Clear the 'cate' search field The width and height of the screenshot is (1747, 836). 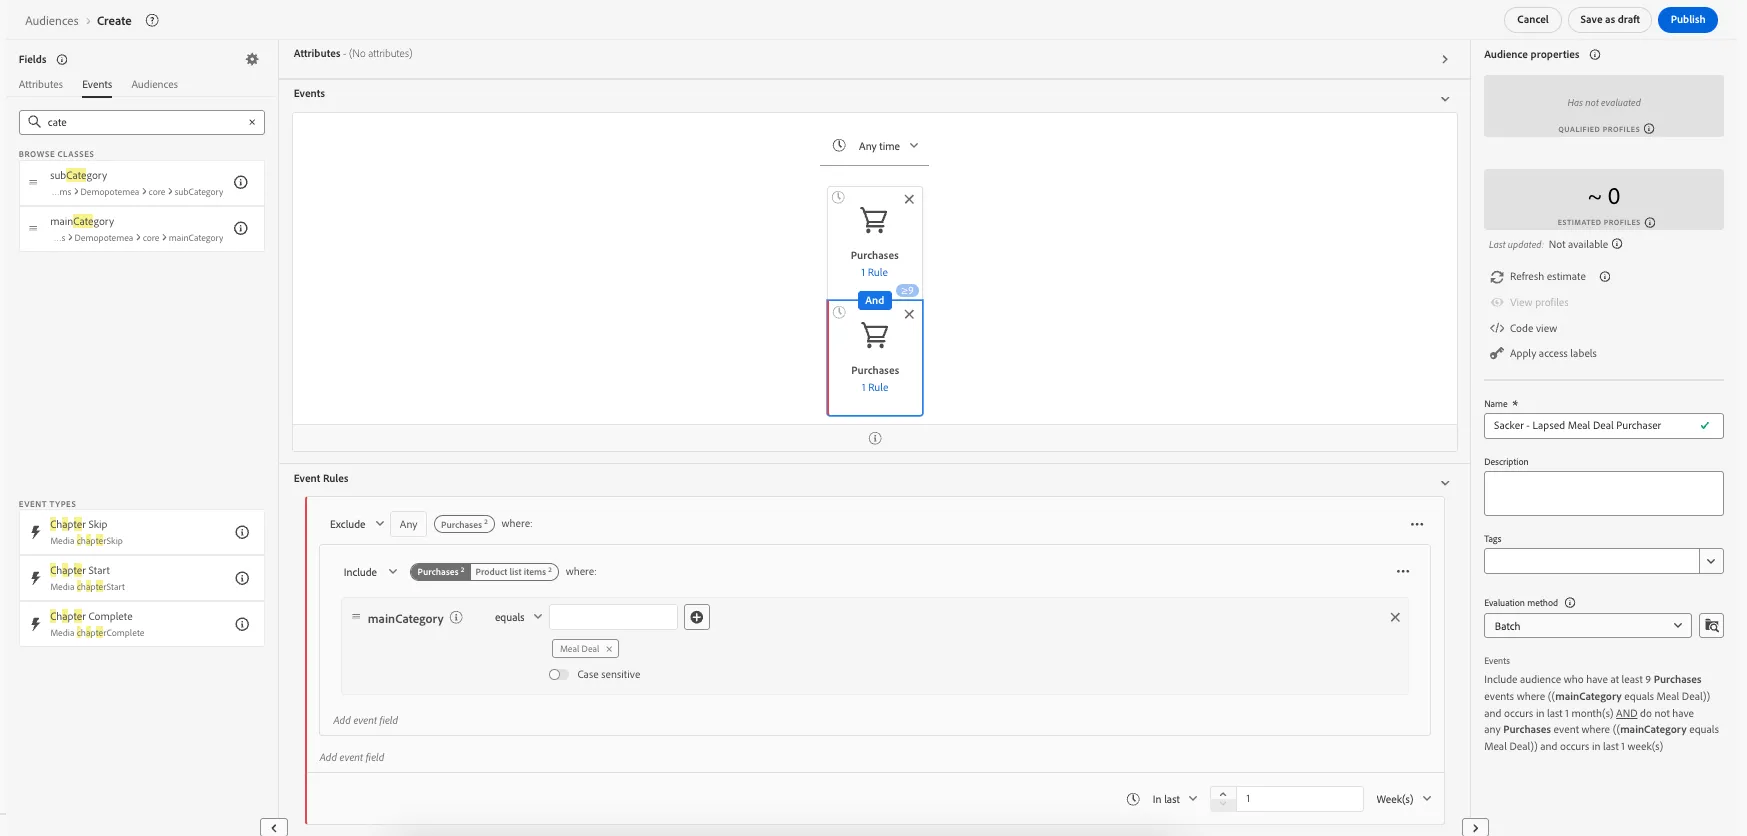click(x=252, y=122)
